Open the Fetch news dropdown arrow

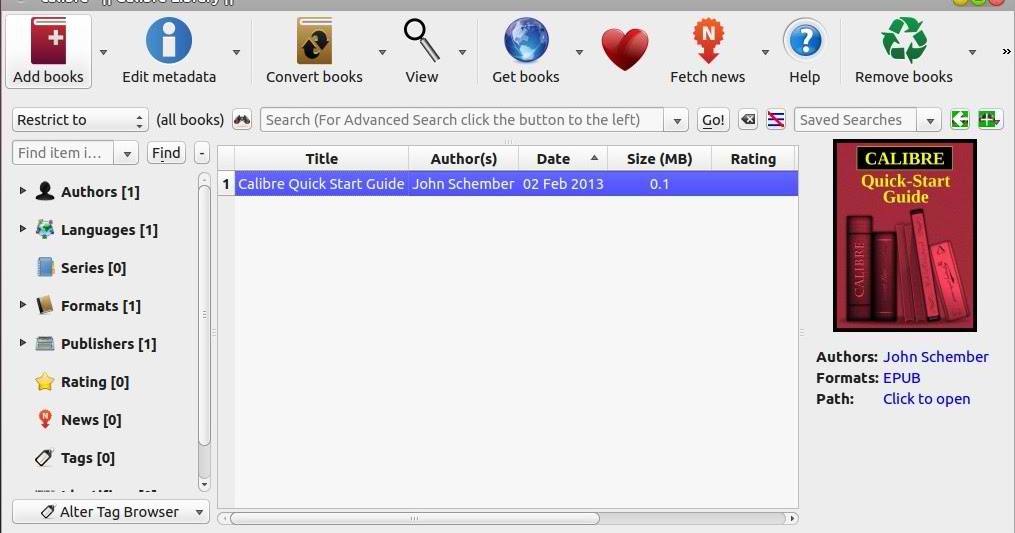point(765,52)
